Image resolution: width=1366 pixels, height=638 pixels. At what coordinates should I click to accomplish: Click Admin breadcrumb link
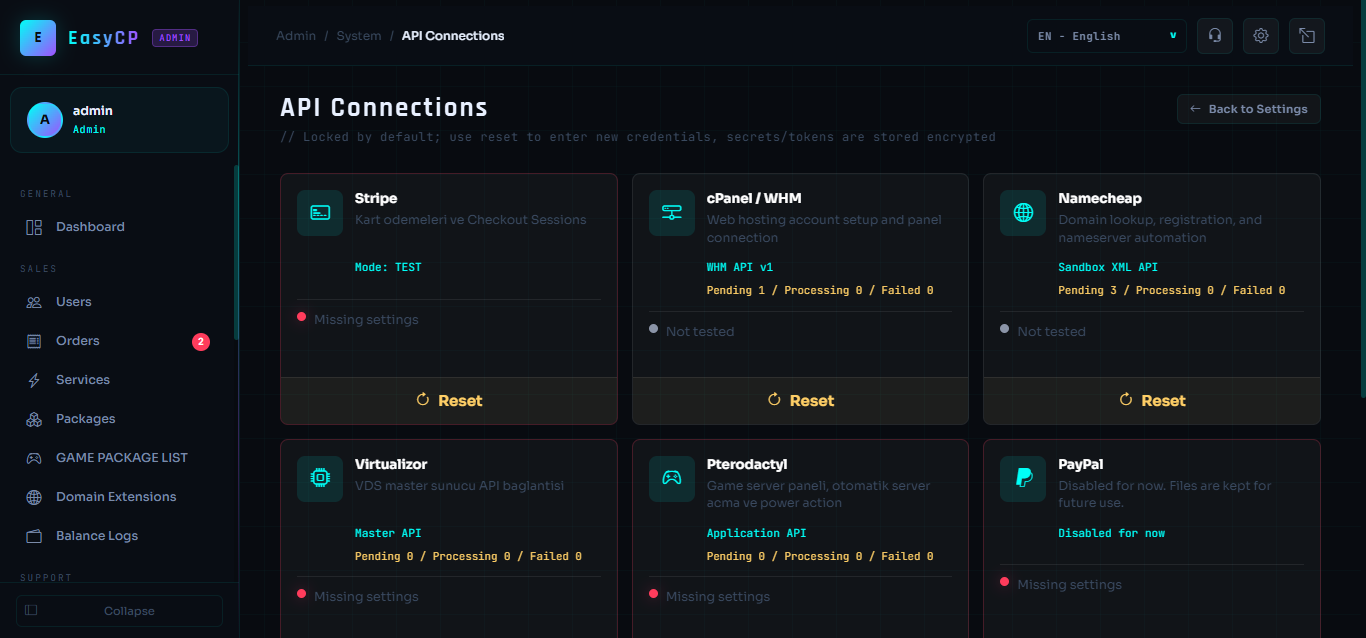296,36
